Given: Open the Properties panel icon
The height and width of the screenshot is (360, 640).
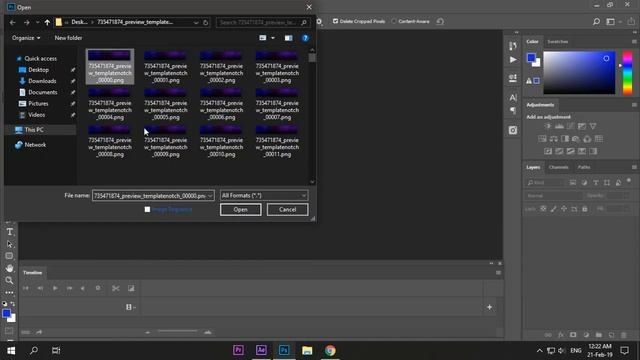Looking at the screenshot, I should pyautogui.click(x=513, y=78).
